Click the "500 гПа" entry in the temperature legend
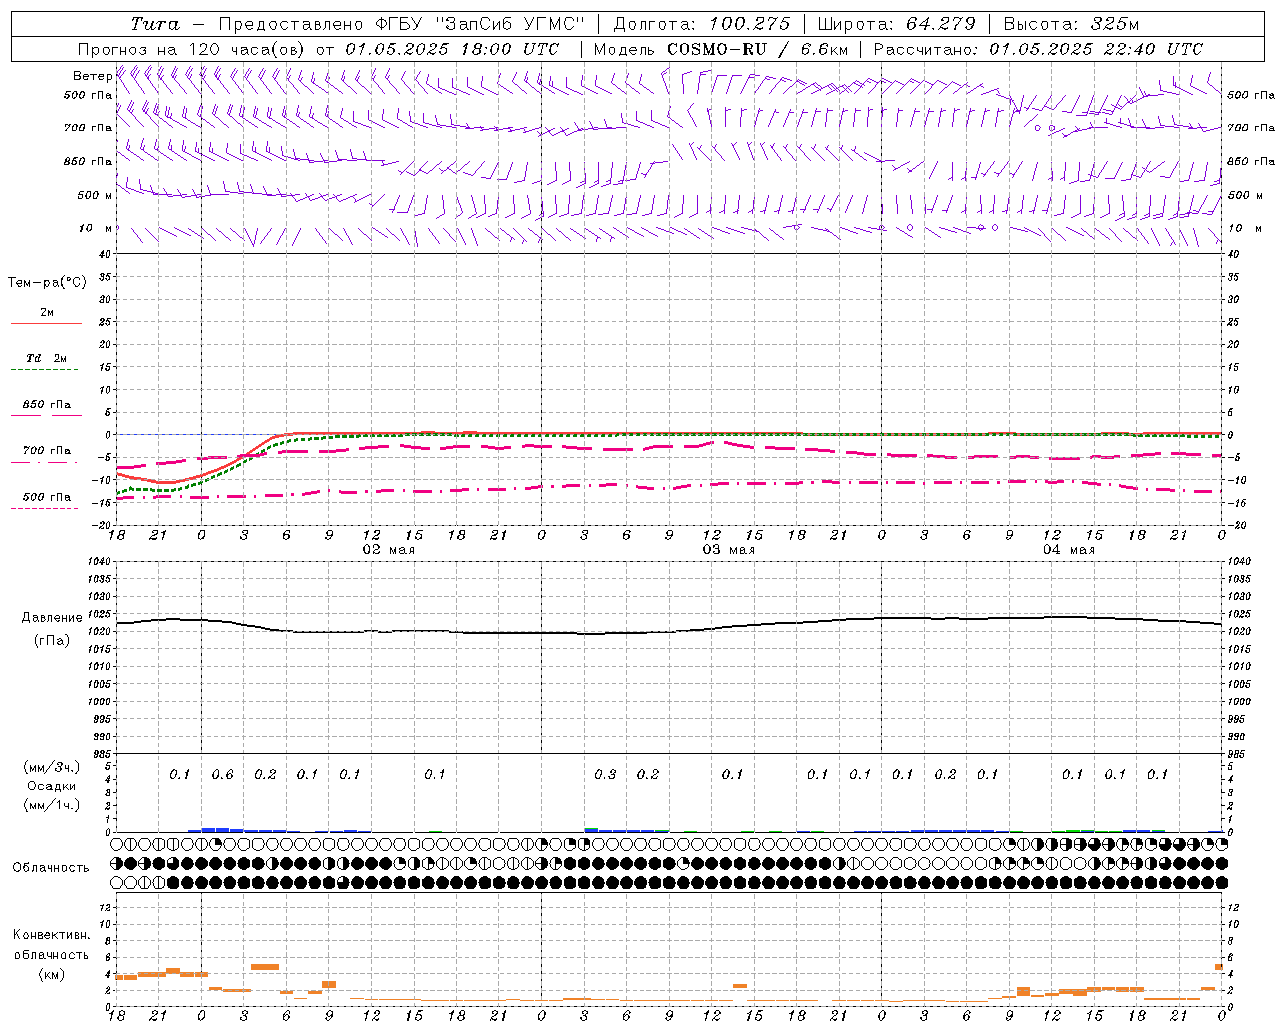The width and height of the screenshot is (1280, 1024). (x=47, y=496)
